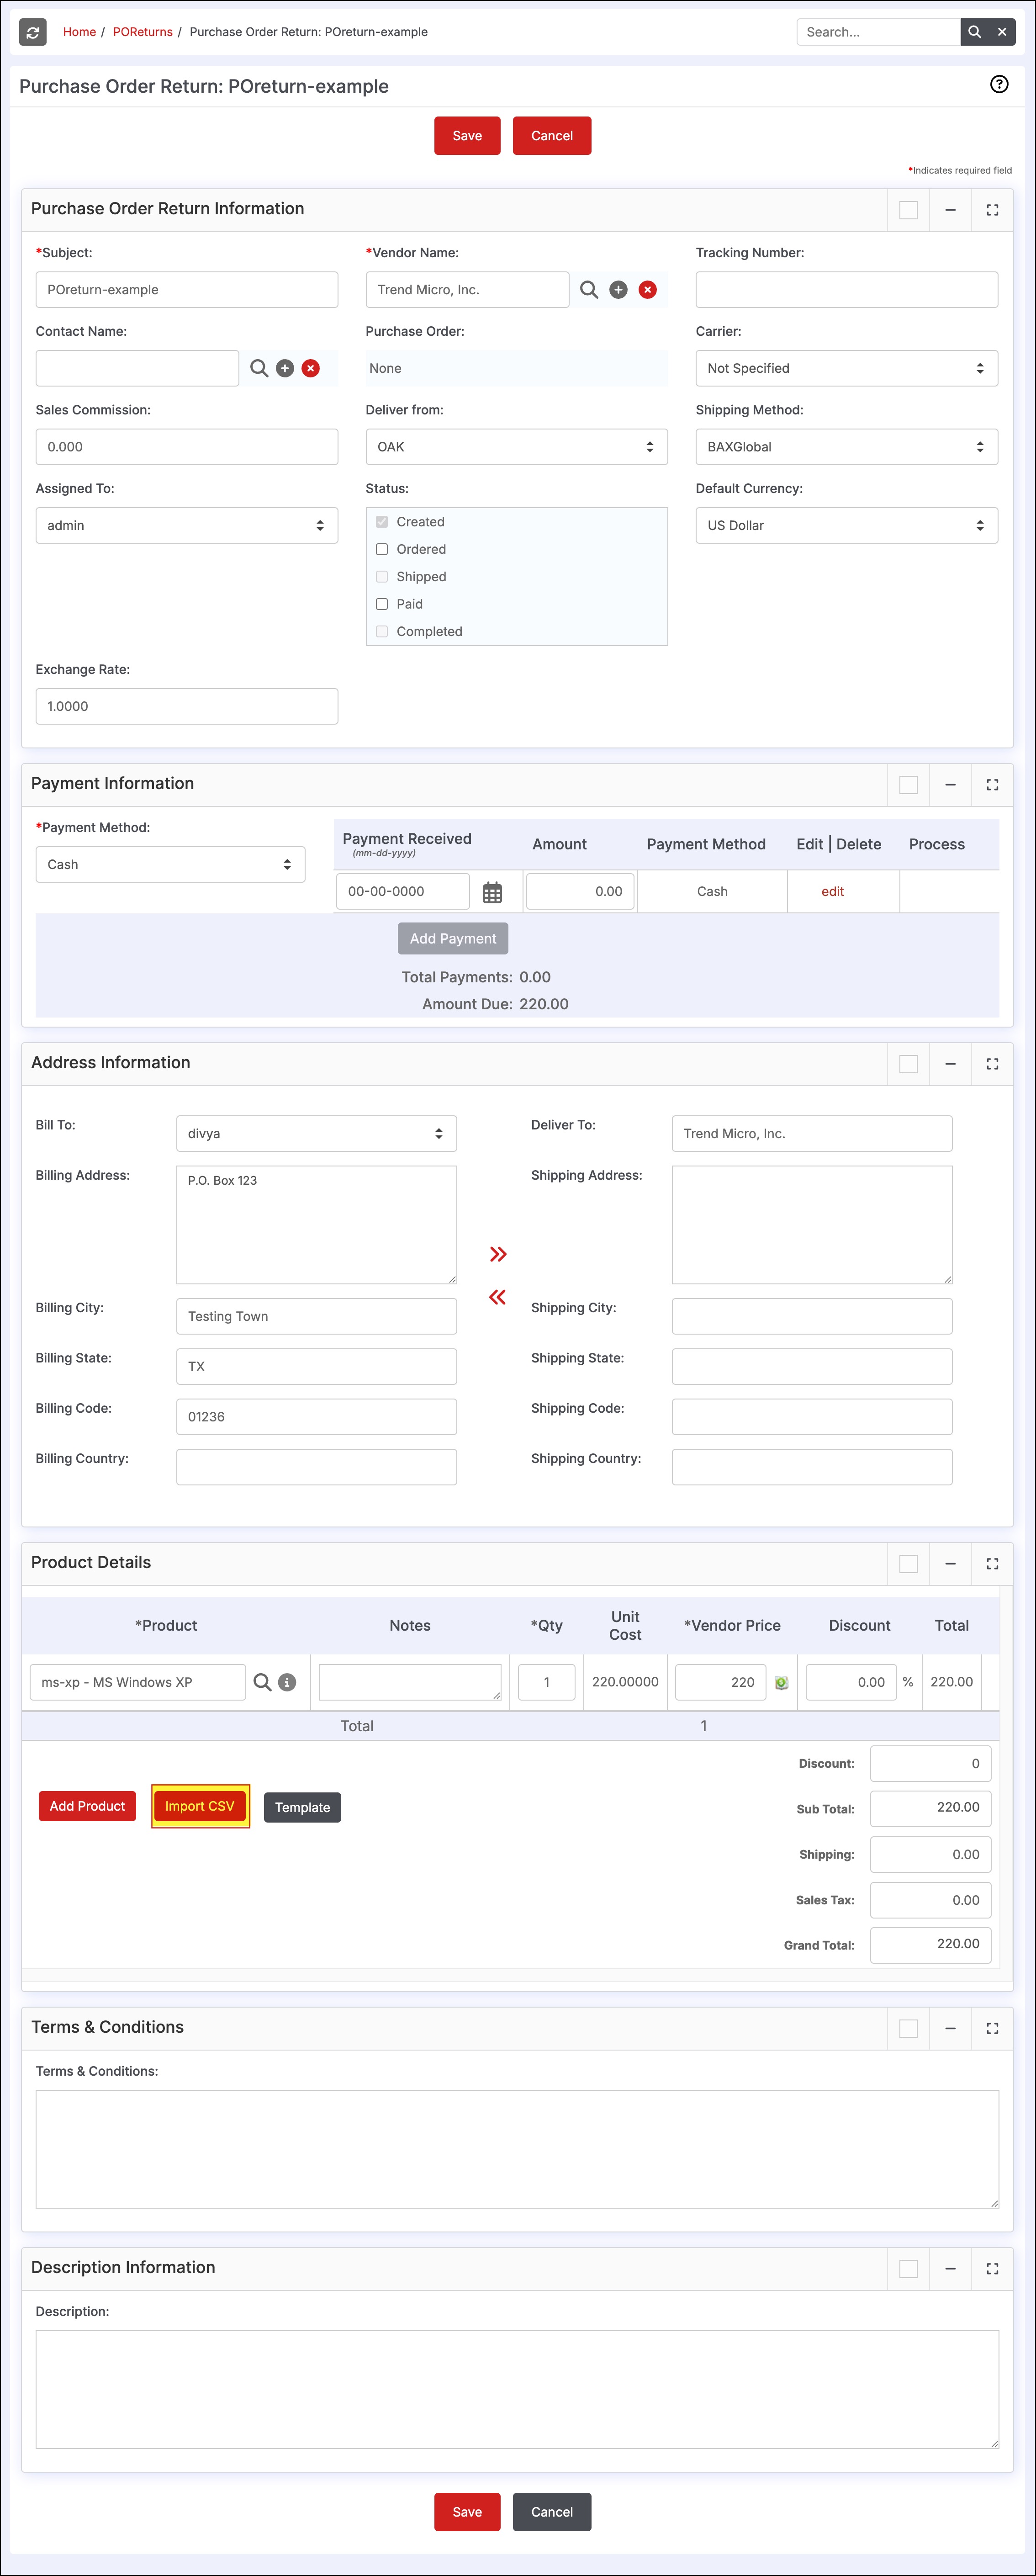Collapse the Payment Information panel
This screenshot has width=1036, height=2576.
pos(950,785)
